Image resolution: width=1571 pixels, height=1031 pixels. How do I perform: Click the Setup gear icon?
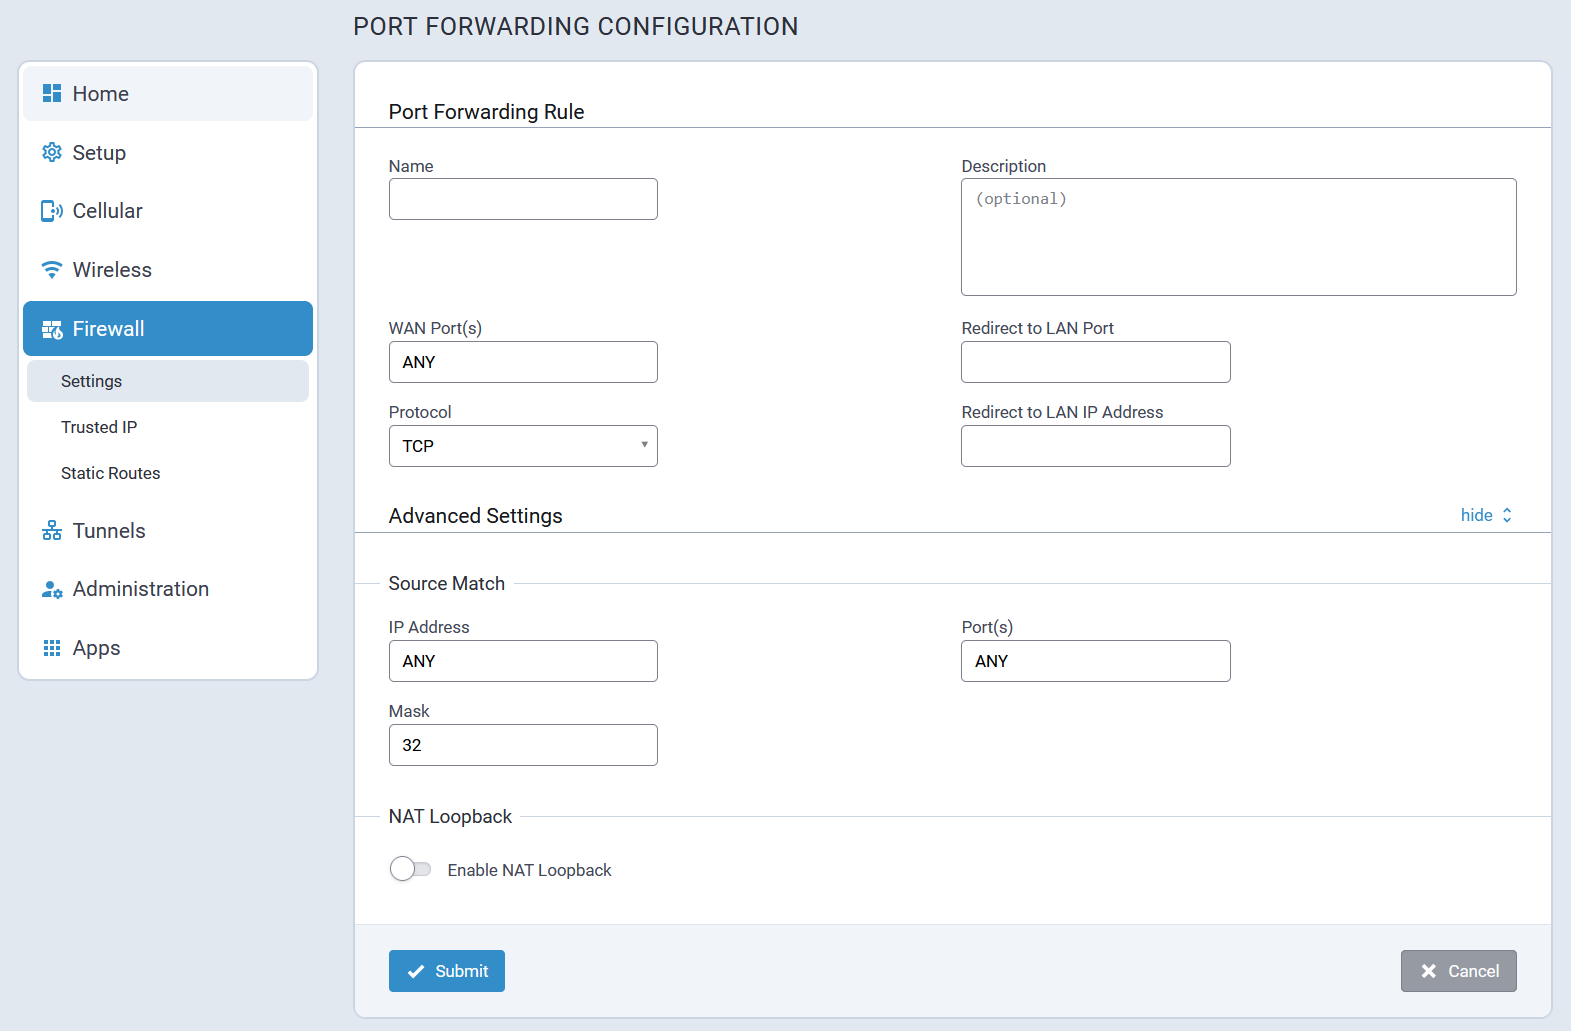point(52,152)
